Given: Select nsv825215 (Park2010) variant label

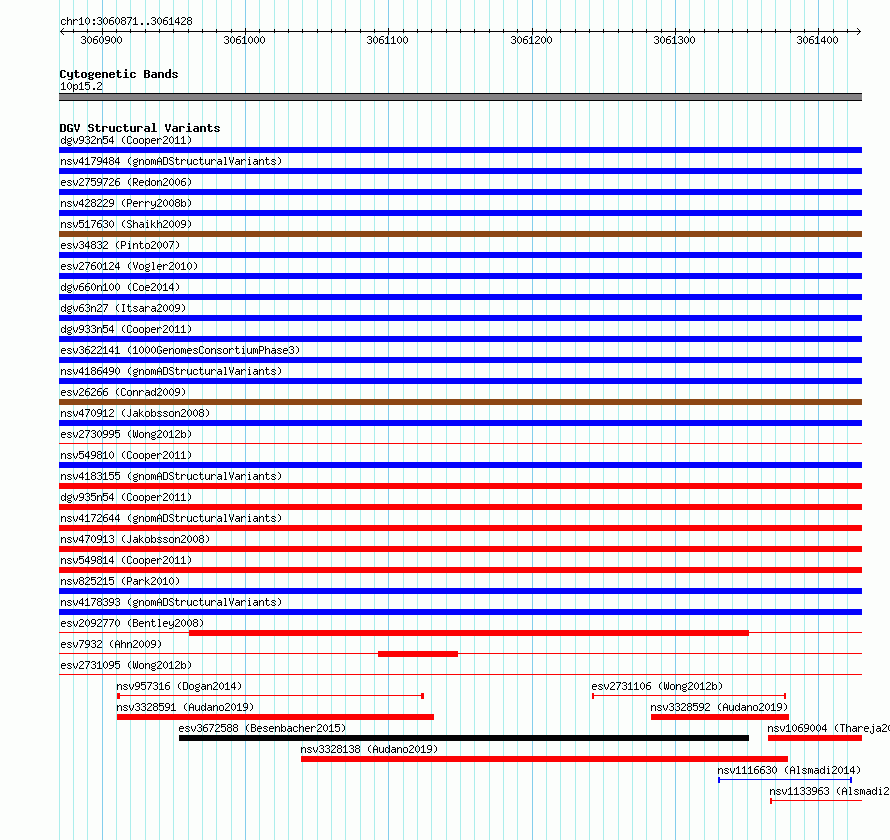Looking at the screenshot, I should click(x=120, y=581).
